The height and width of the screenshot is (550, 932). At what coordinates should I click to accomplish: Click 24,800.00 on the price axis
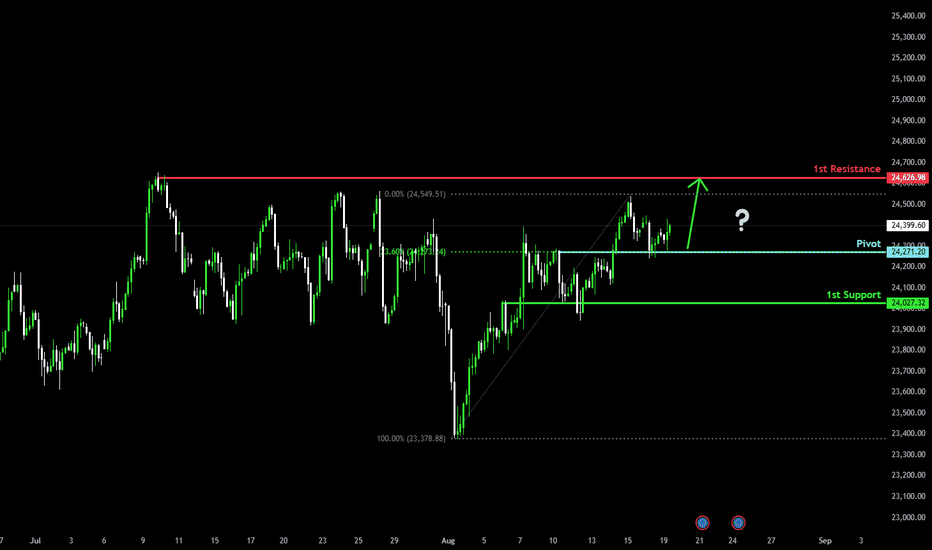[x=908, y=142]
